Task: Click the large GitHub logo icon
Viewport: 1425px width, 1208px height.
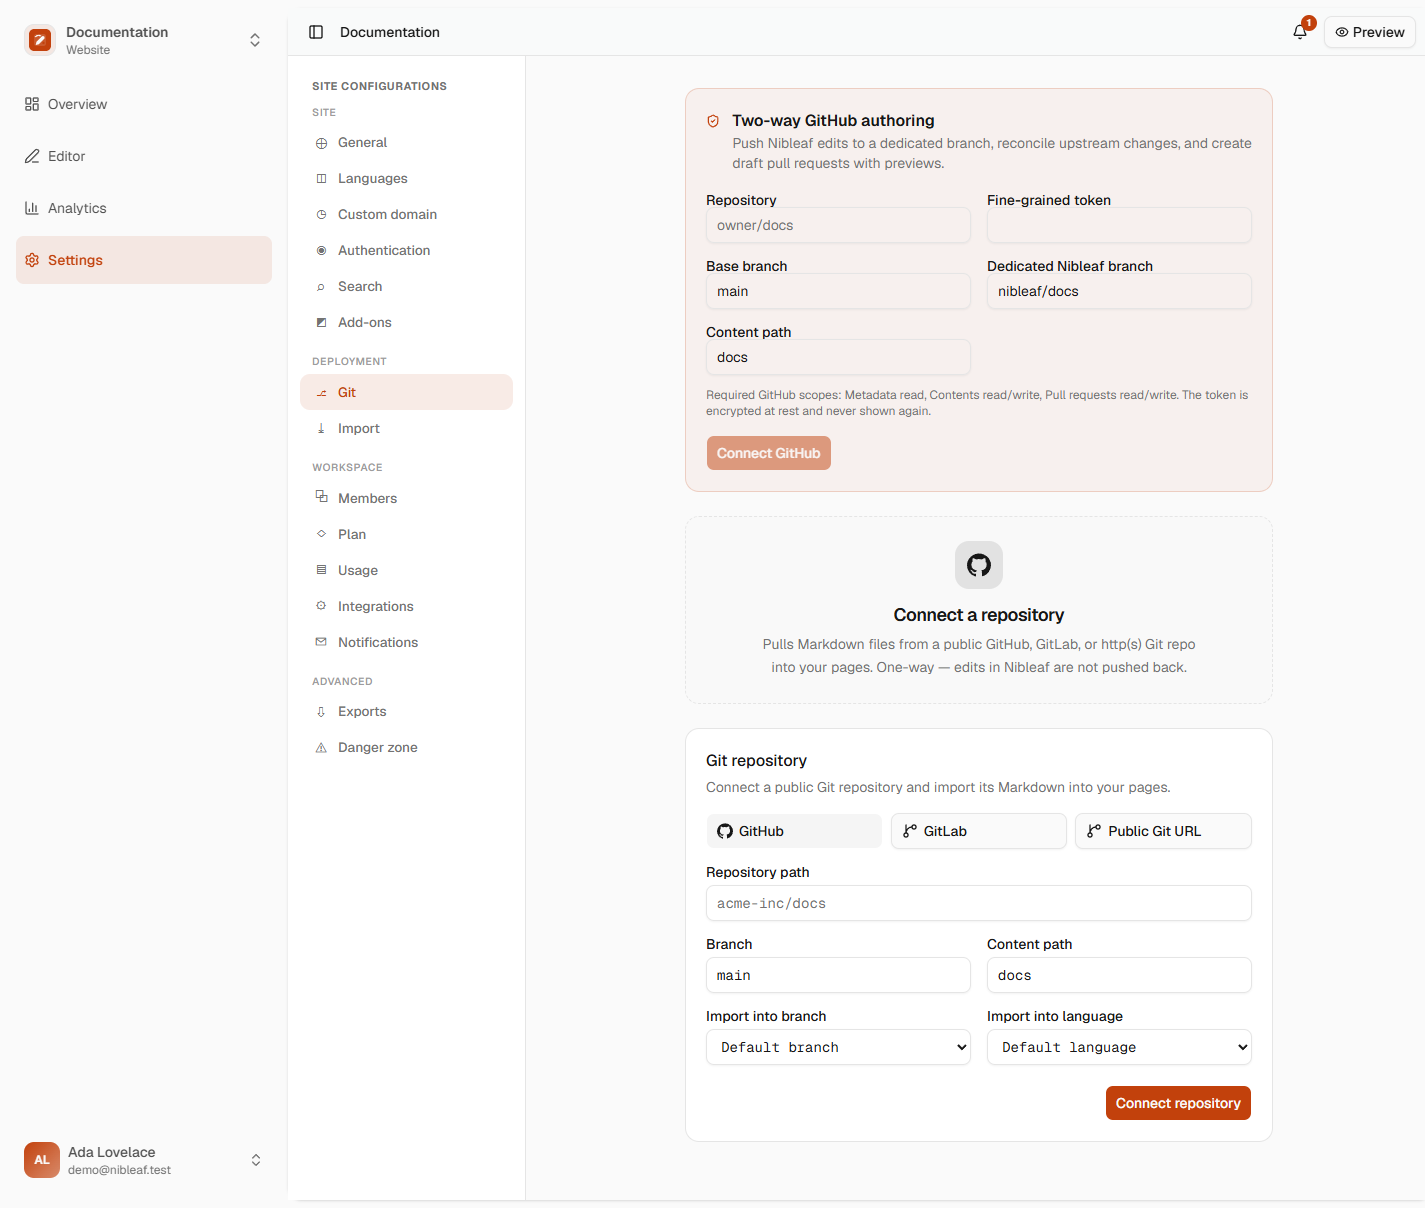Action: pyautogui.click(x=979, y=565)
